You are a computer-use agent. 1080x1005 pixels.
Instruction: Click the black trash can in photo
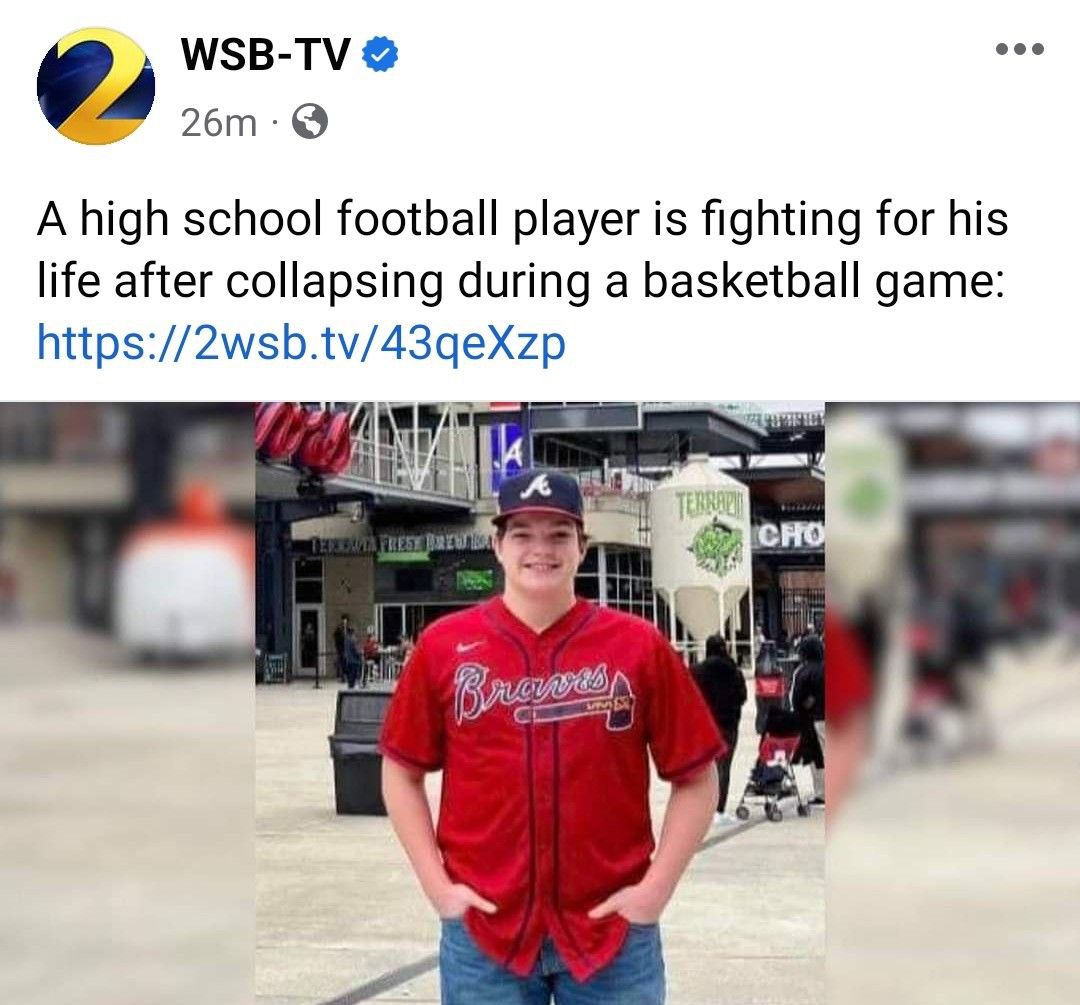pyautogui.click(x=360, y=752)
